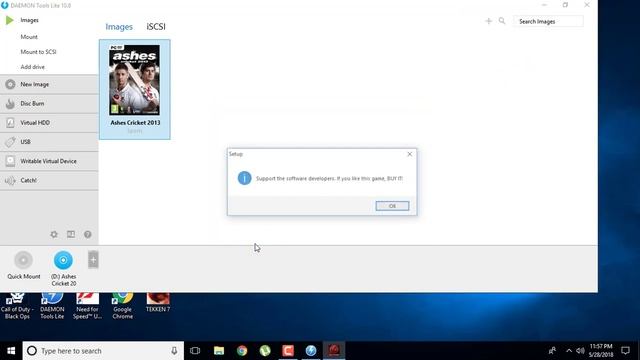Open DAEMON Tools Lite desktop shortcut
Screen dimensions: 640x360
coord(52,306)
